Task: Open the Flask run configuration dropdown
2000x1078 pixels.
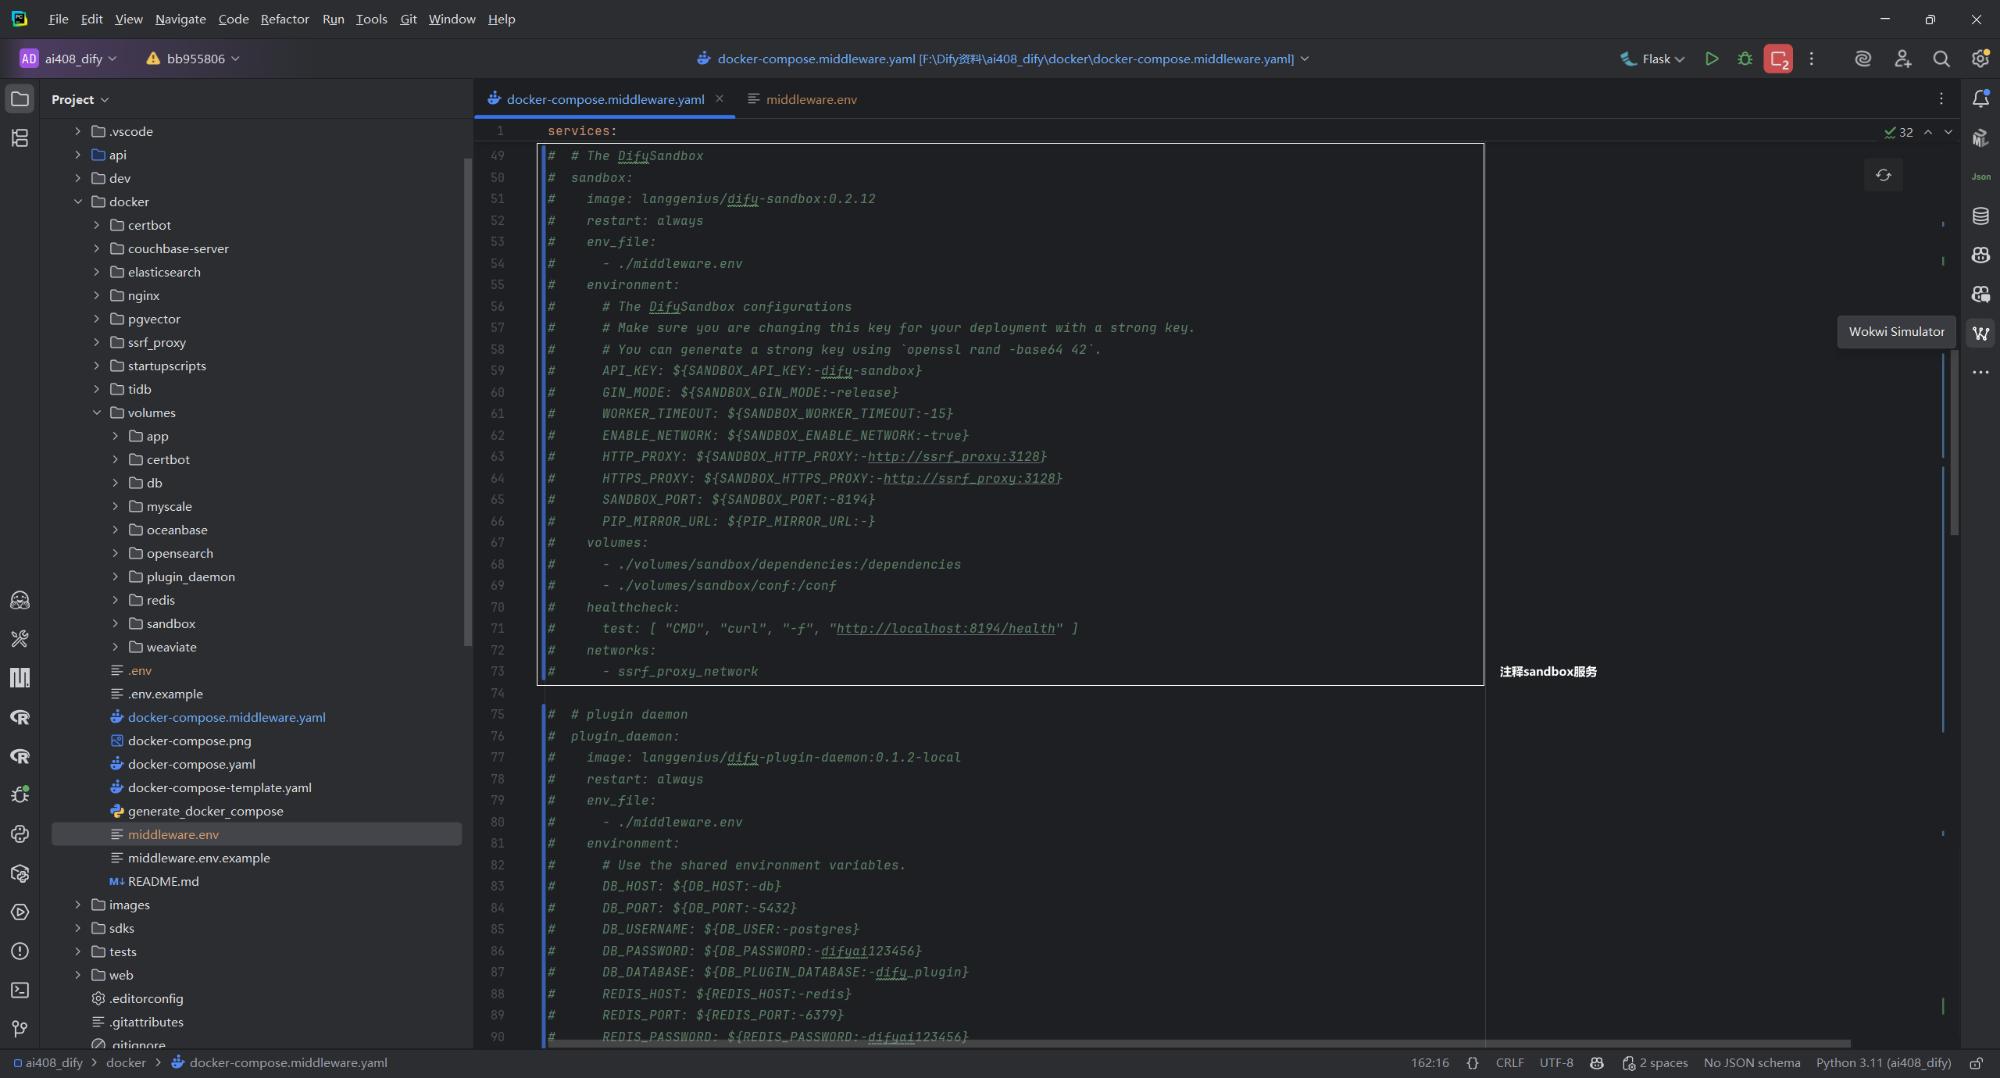Action: pos(1652,59)
